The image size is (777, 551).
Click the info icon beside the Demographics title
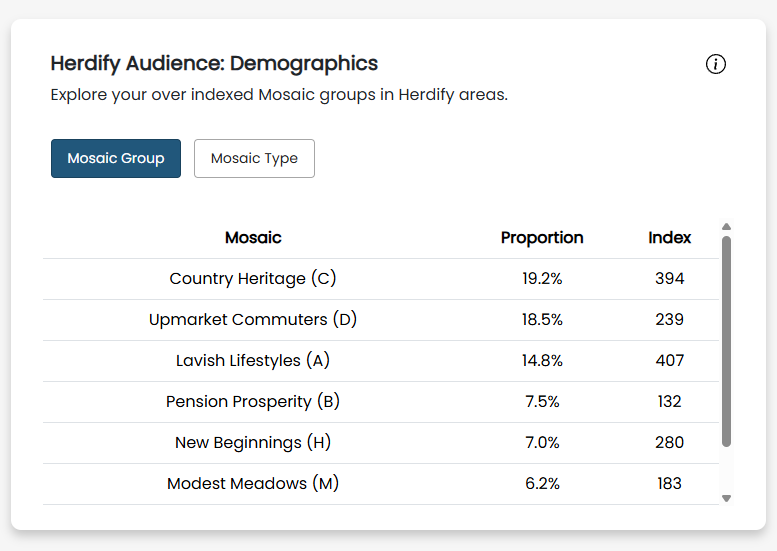[x=716, y=64]
